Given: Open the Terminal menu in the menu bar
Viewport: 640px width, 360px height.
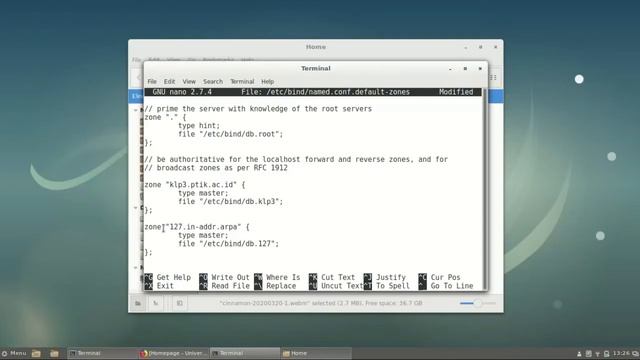Looking at the screenshot, I should [242, 82].
